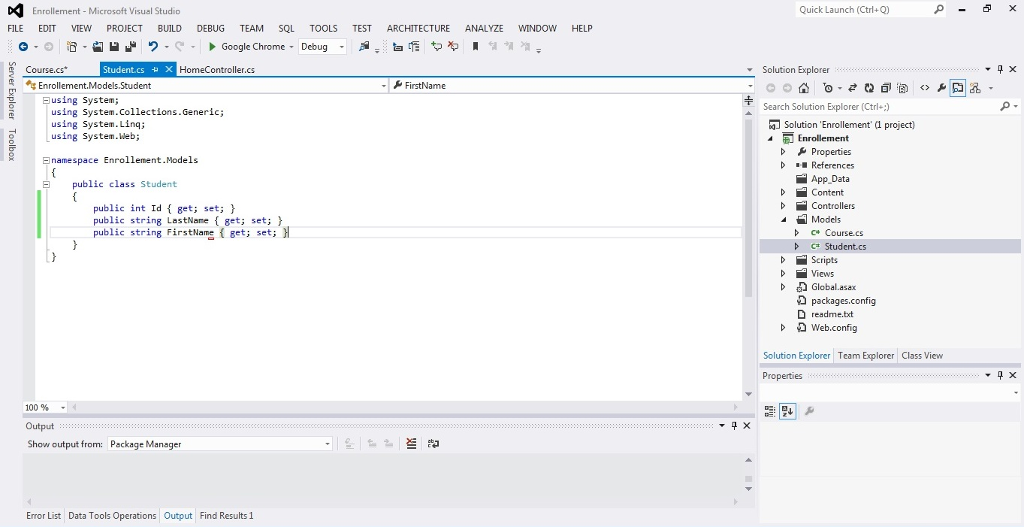
Task: Click the Save All toolbar icon
Action: pos(128,47)
